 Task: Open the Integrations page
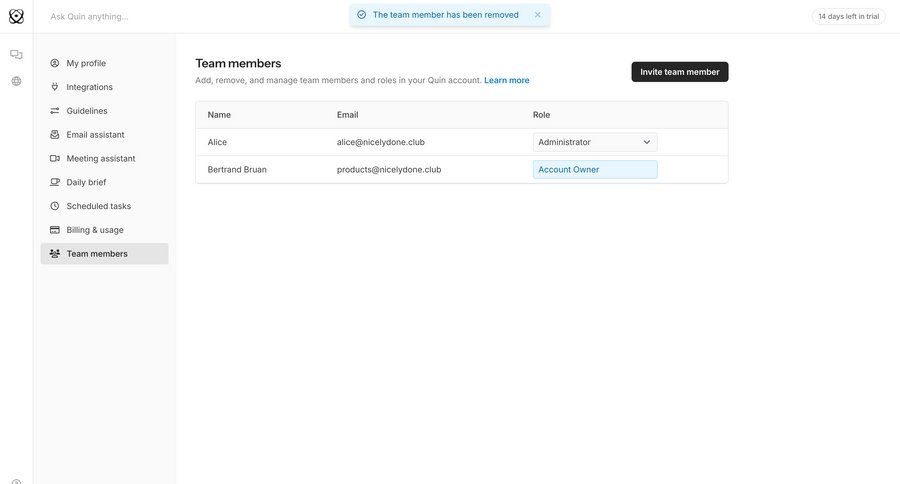pos(104,87)
